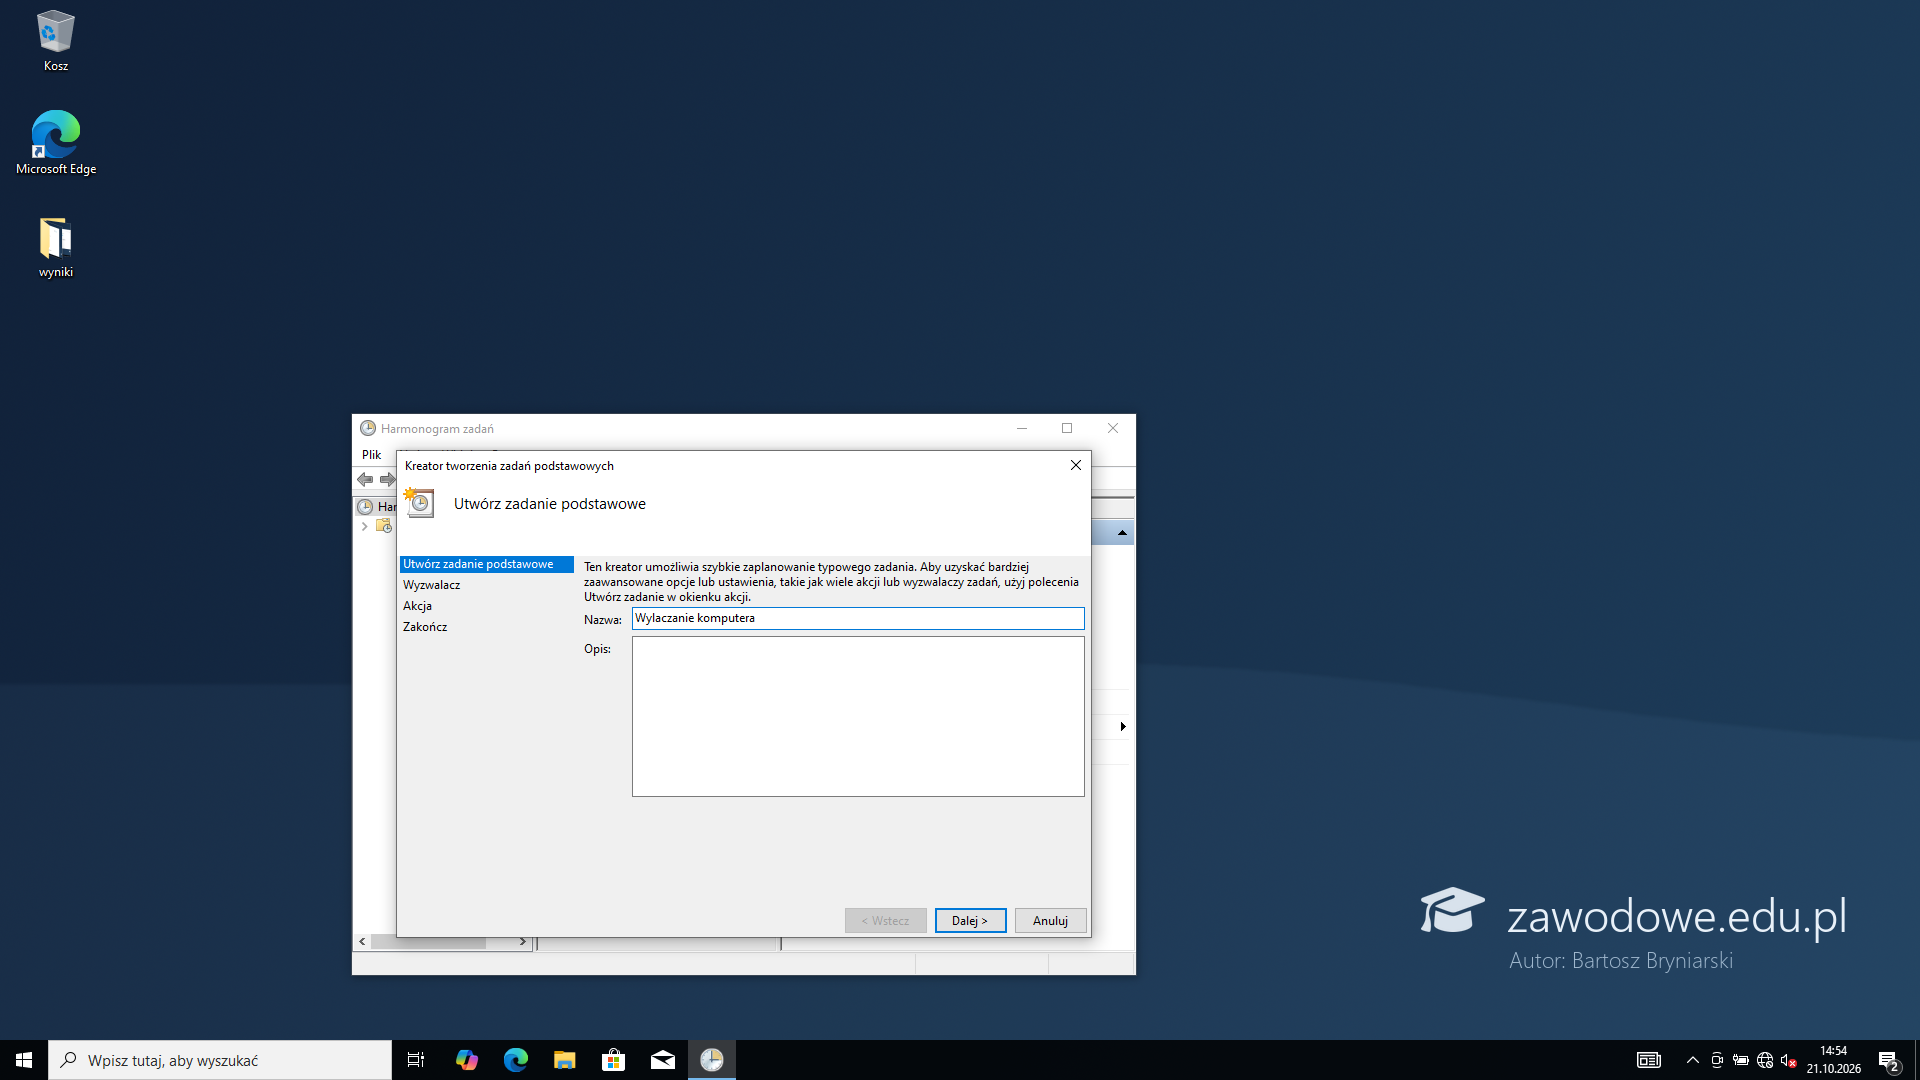1920x1080 pixels.
Task: Select the wyniki folder on desktop
Action: [x=56, y=247]
